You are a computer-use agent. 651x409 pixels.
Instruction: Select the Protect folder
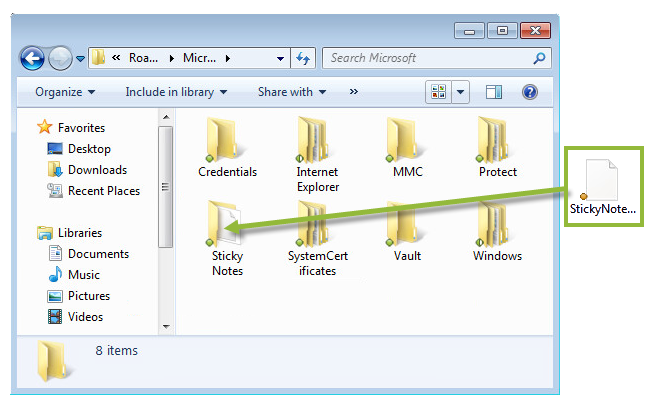(497, 142)
